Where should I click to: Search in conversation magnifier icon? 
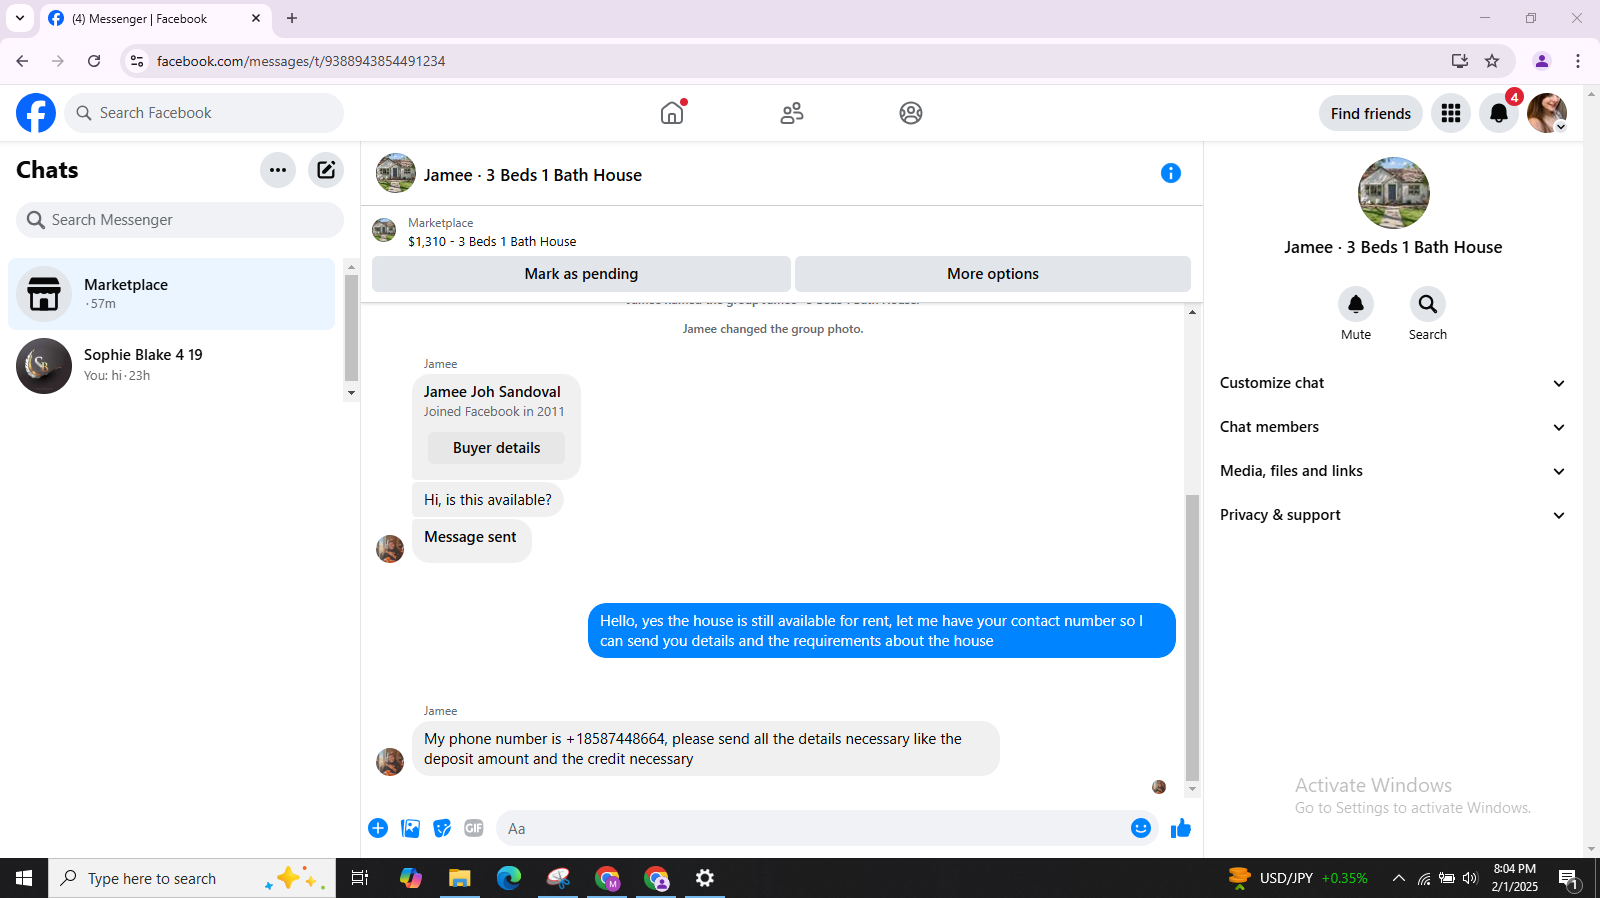pos(1428,304)
